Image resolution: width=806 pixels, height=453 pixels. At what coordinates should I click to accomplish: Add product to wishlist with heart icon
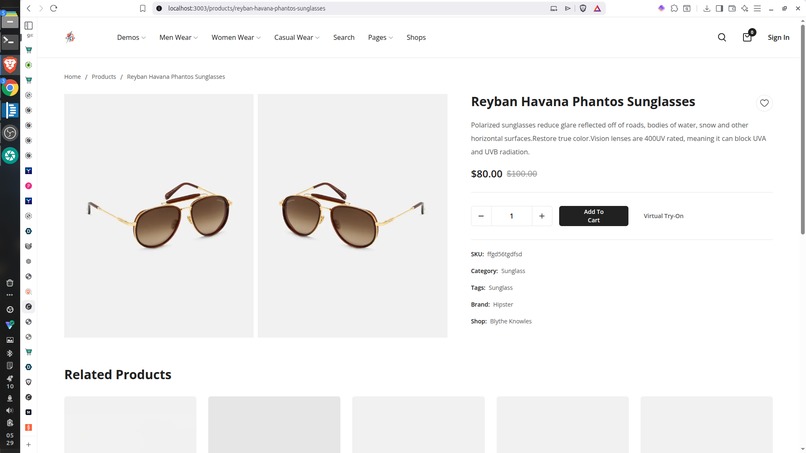tap(764, 103)
